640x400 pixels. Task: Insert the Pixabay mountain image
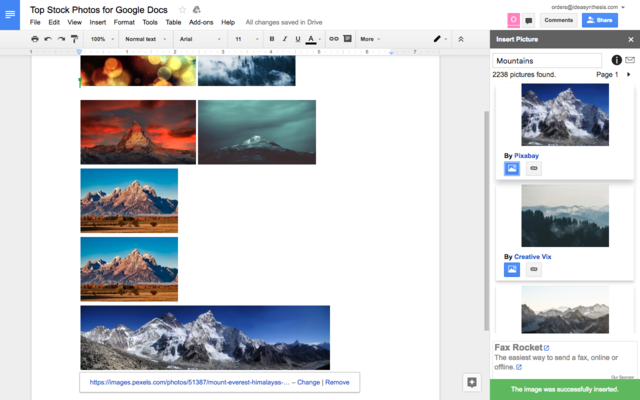click(x=512, y=168)
